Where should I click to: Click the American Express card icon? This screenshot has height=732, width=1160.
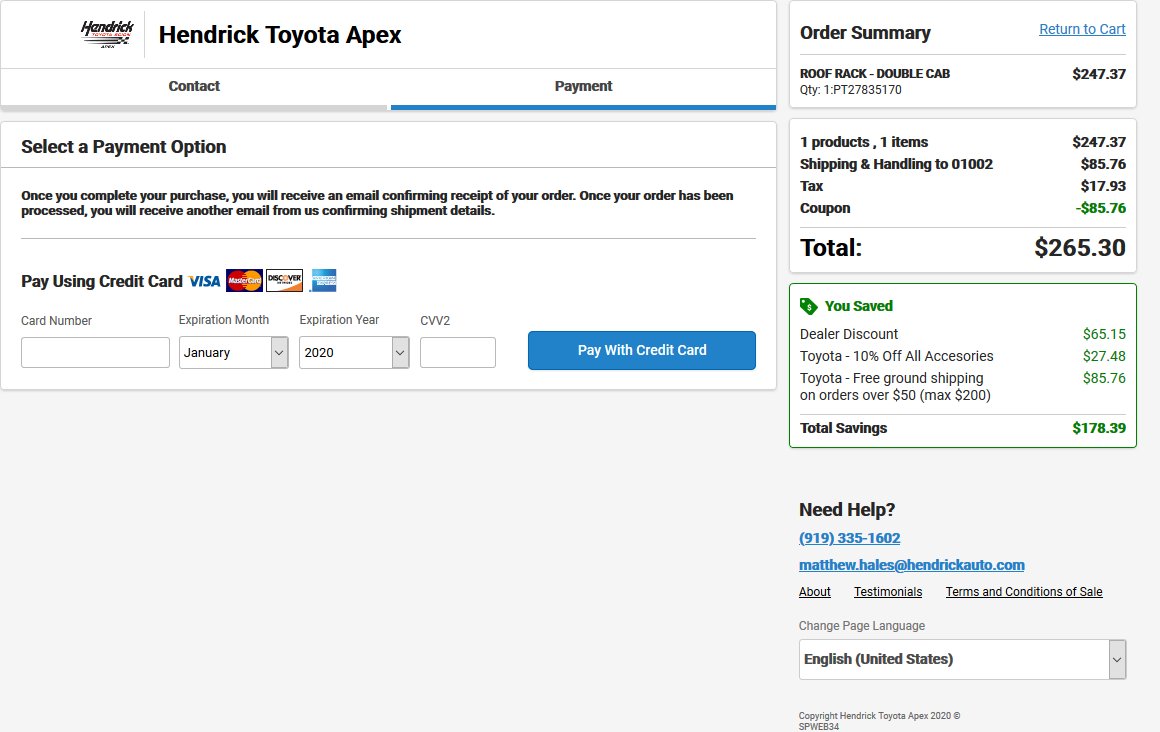[x=323, y=280]
